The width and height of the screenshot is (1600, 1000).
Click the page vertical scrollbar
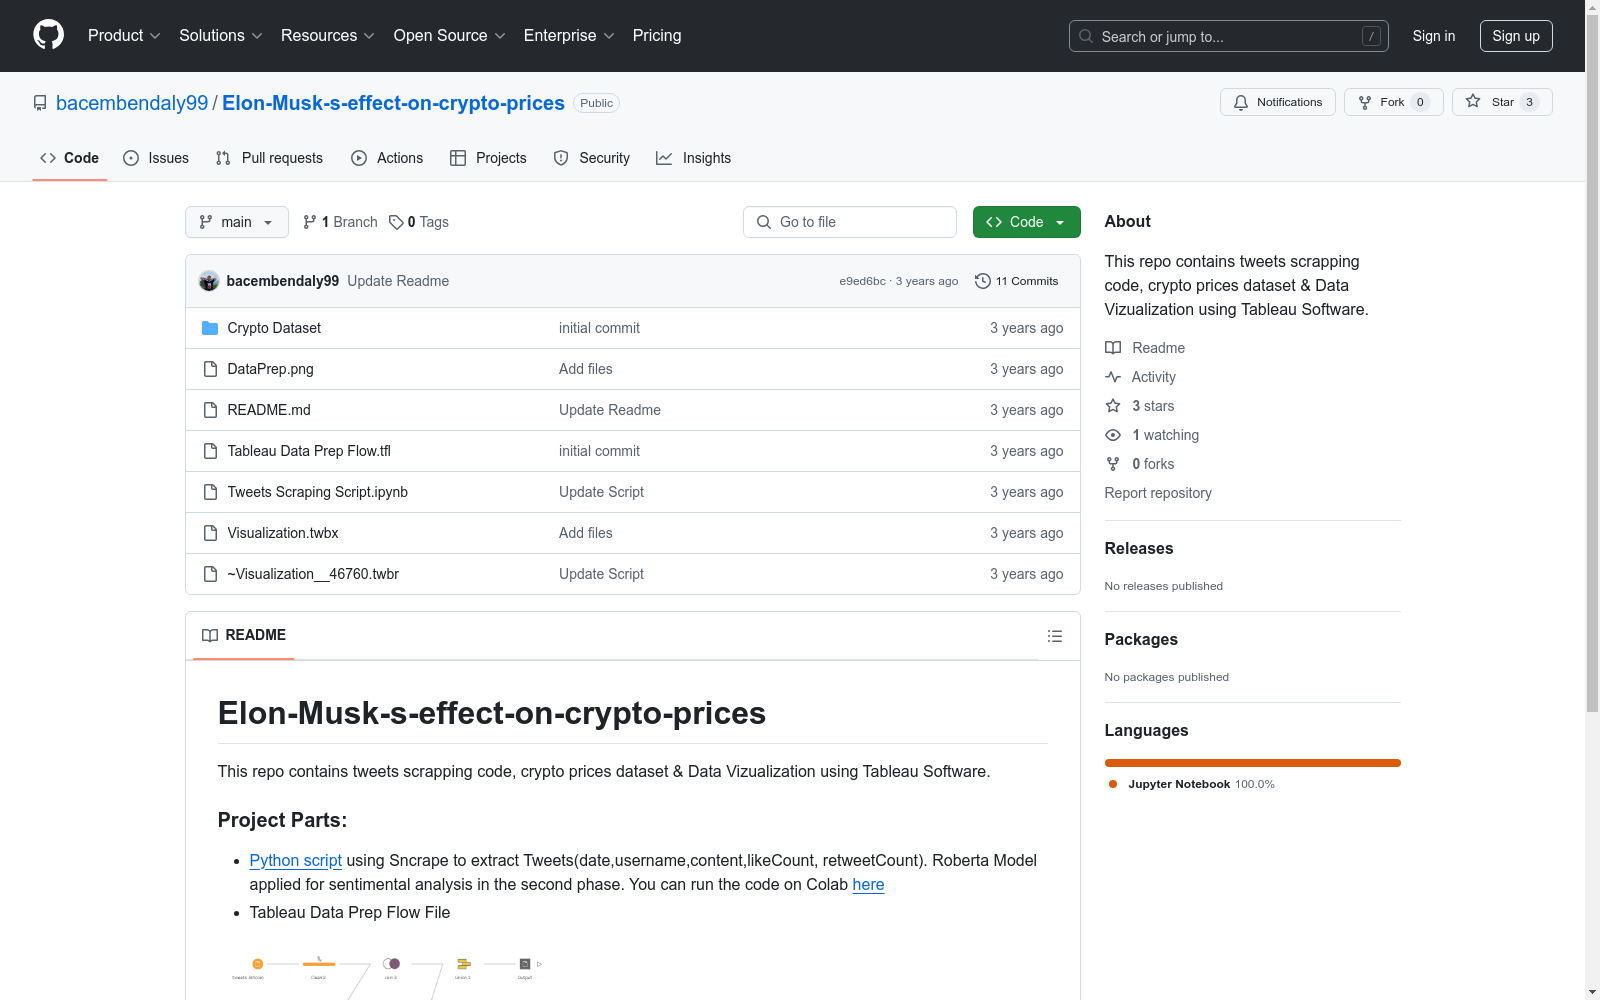click(x=1592, y=365)
